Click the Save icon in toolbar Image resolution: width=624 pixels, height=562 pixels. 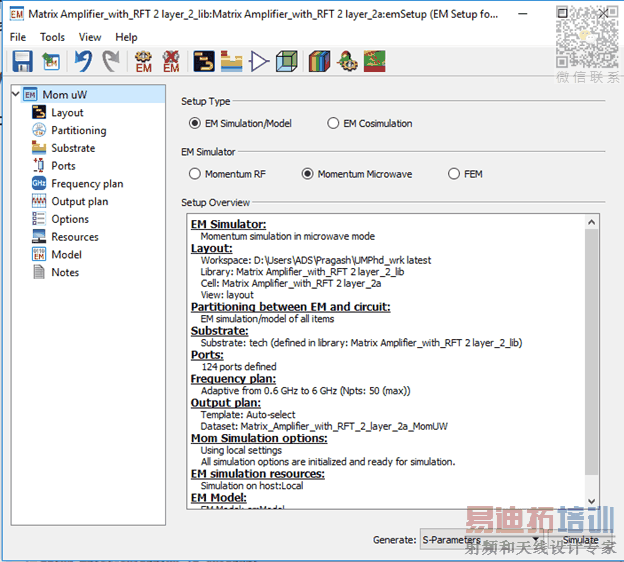pyautogui.click(x=22, y=61)
